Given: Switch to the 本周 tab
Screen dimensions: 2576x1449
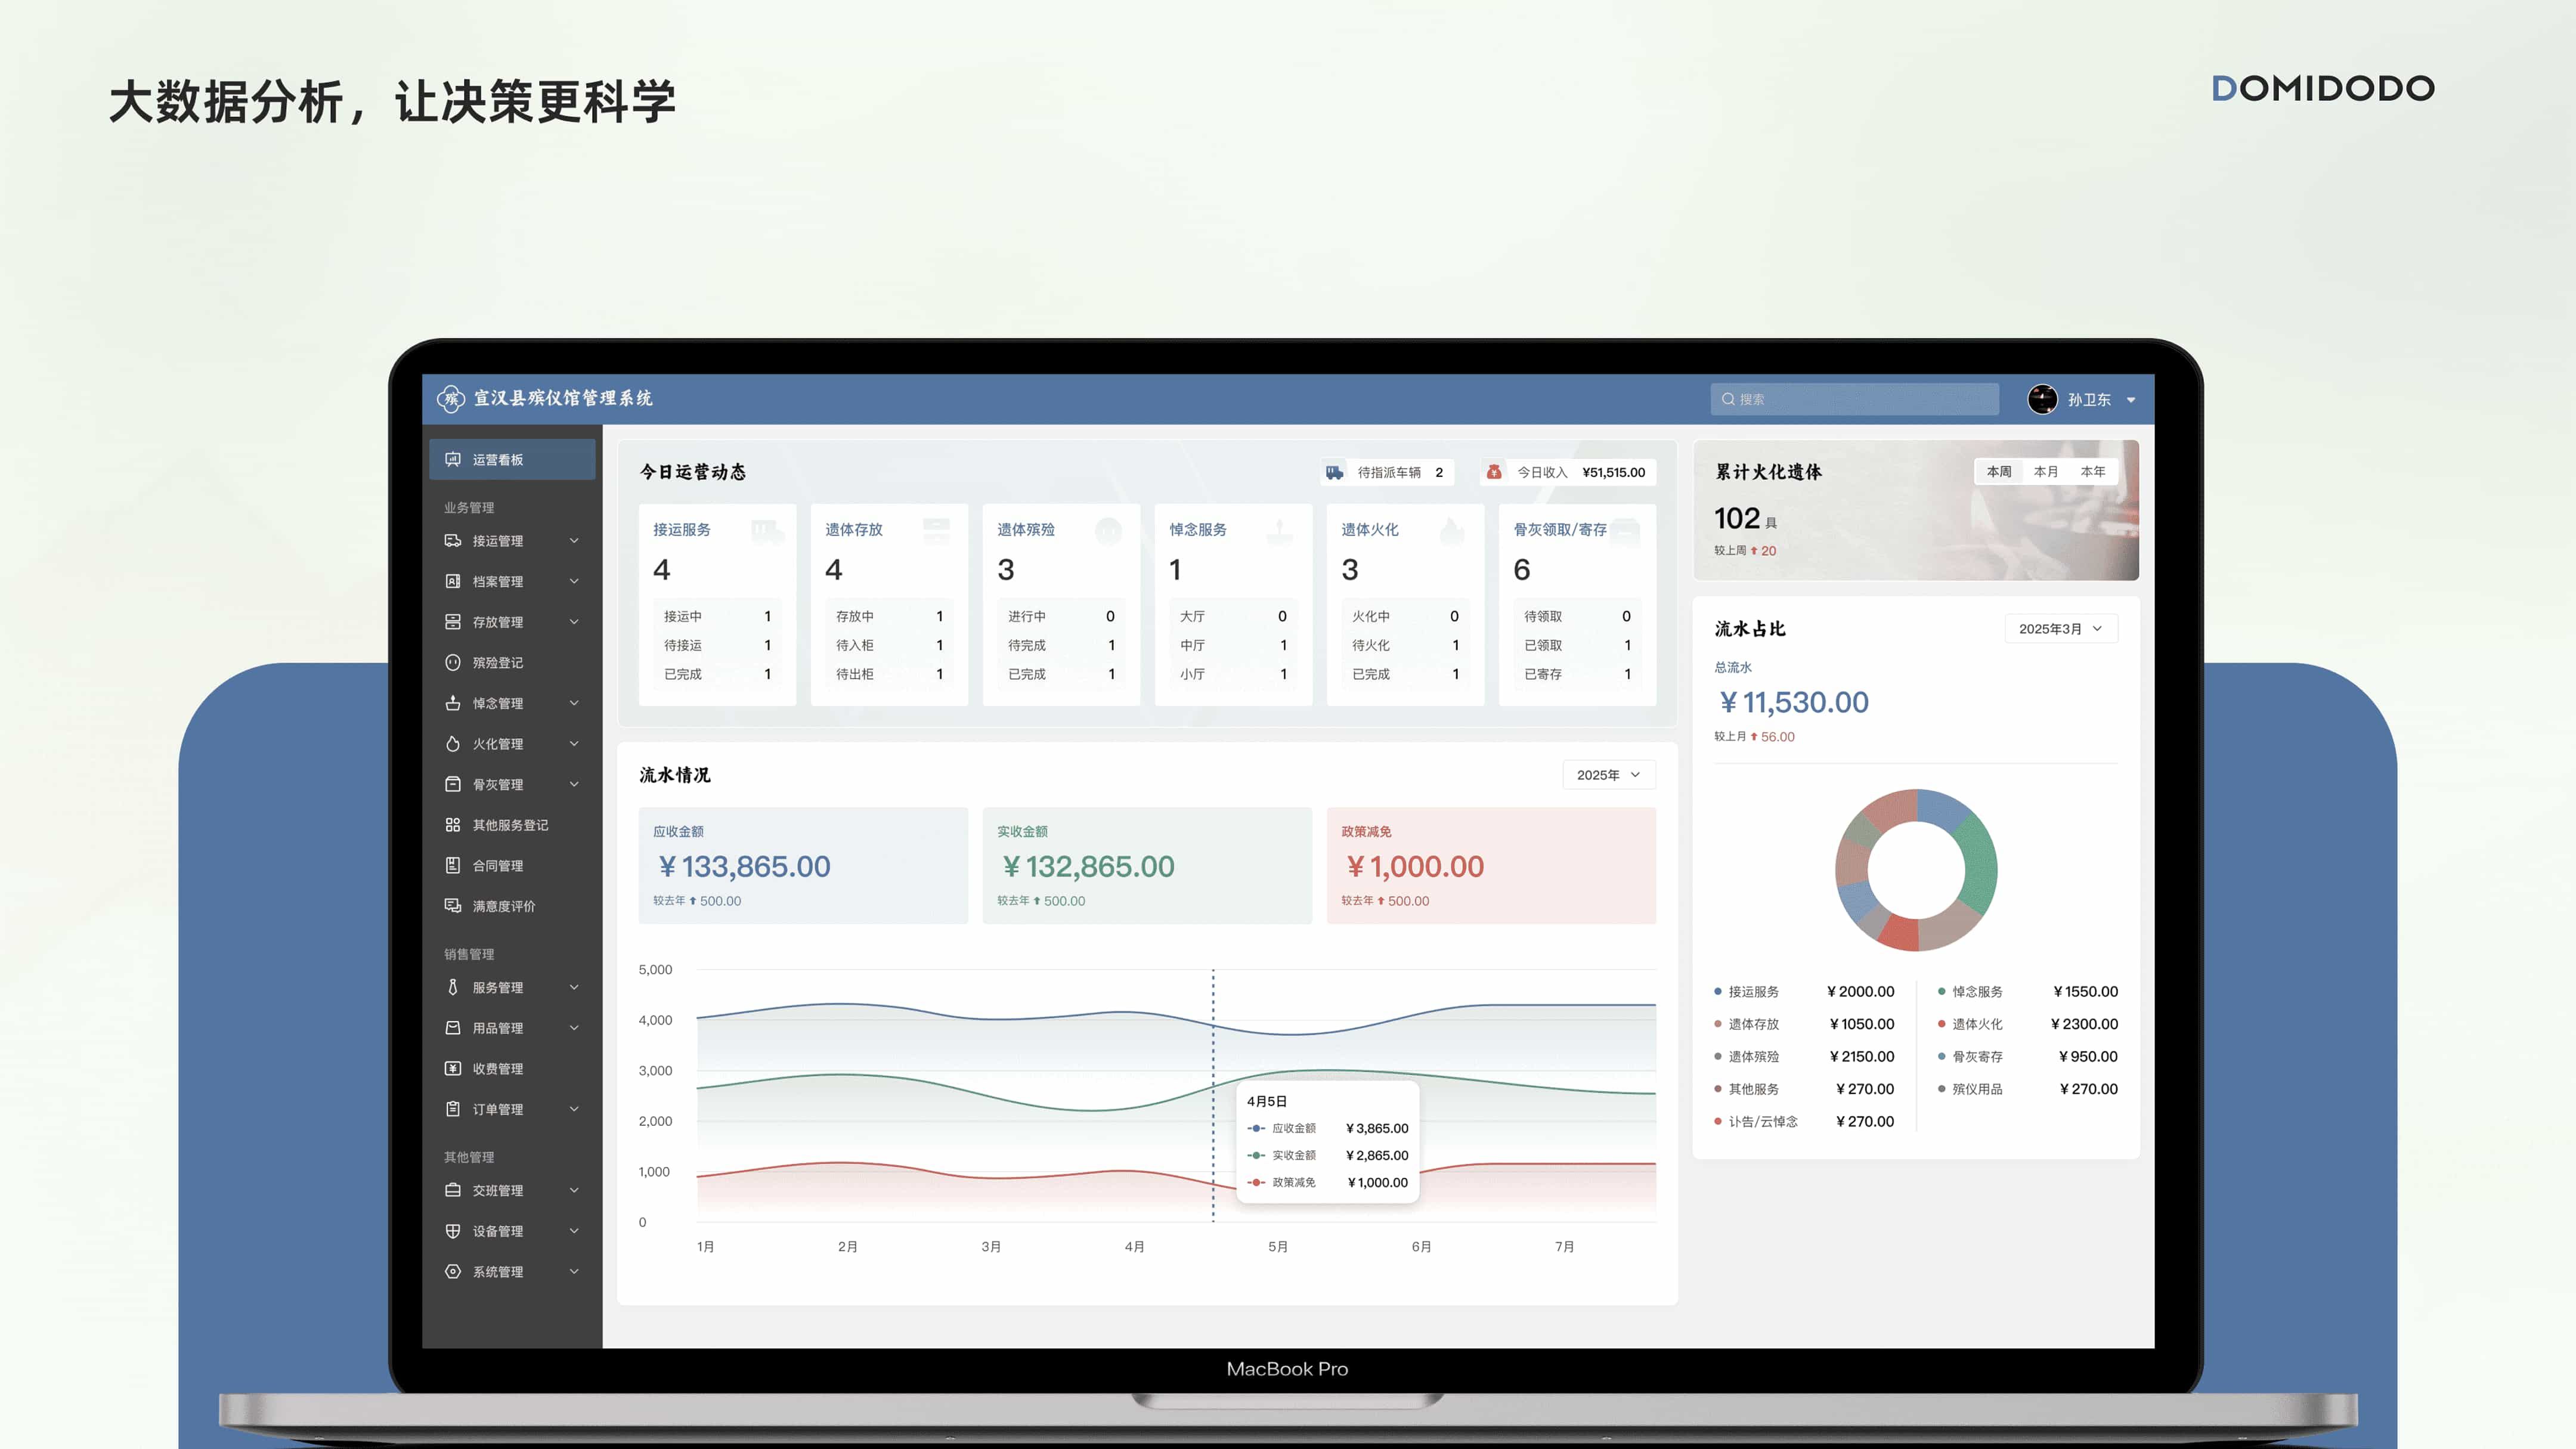Looking at the screenshot, I should point(1999,472).
